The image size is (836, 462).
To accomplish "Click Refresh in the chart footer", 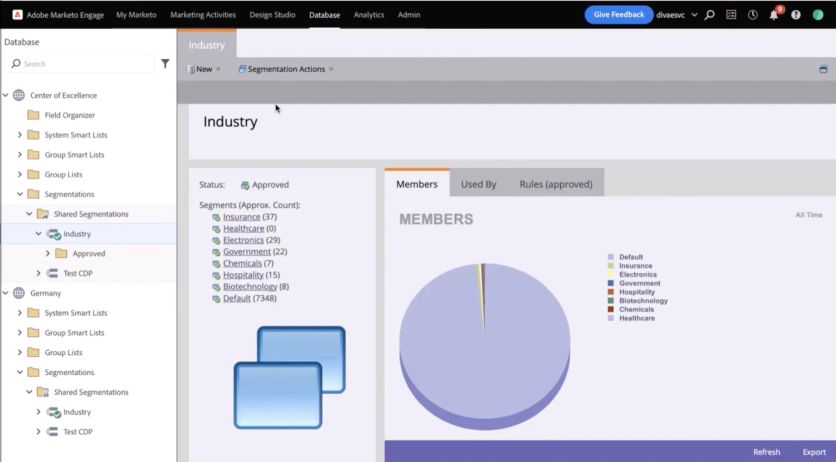I will point(767,452).
